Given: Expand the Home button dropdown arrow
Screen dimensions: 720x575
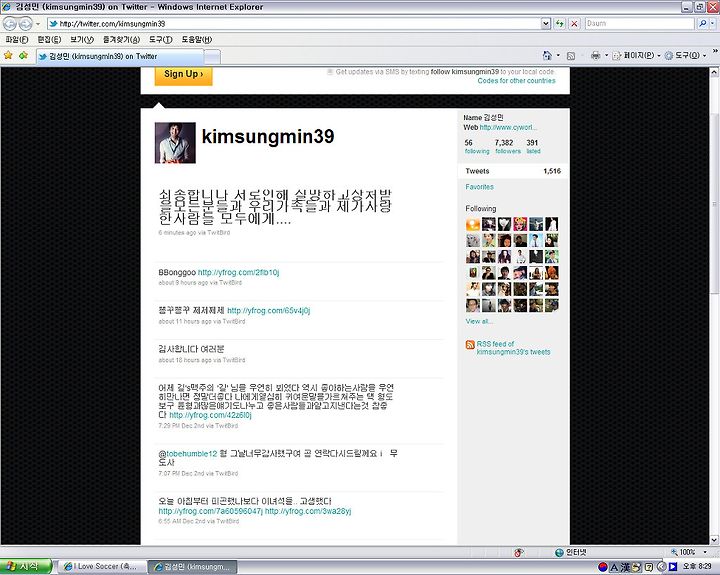Looking at the screenshot, I should pyautogui.click(x=558, y=56).
